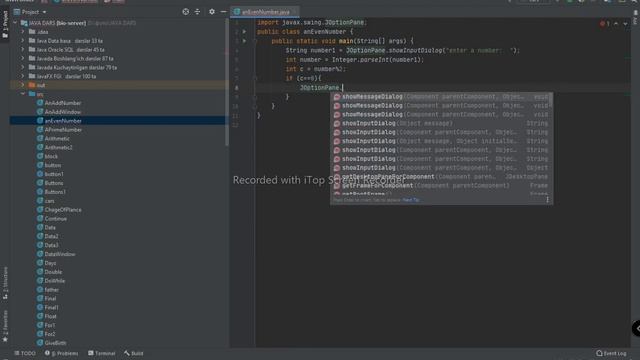Viewport: 640px width, 360px height.
Task: Open Project panel settings gear
Action: (212, 12)
